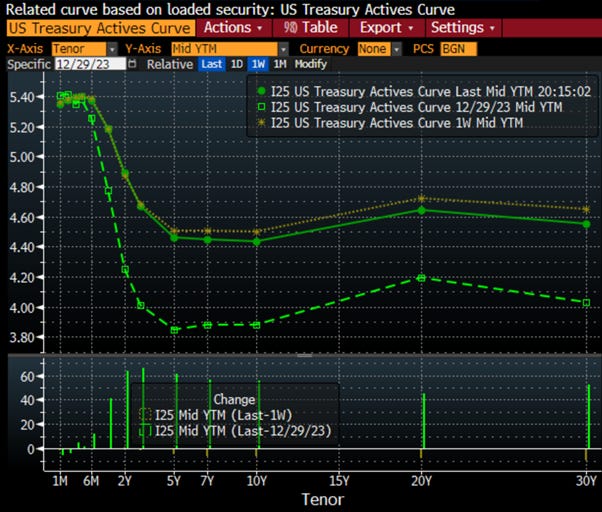Toggle the 1D relative curve
Screen dimensions: 602x512
coord(236,64)
